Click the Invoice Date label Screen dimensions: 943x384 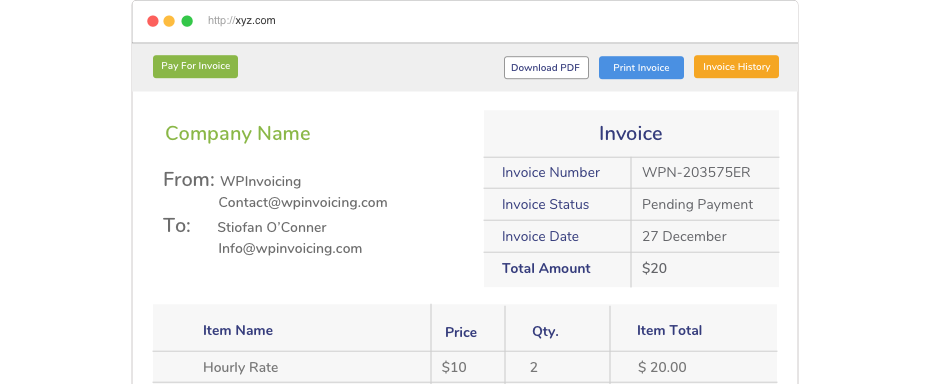[540, 236]
